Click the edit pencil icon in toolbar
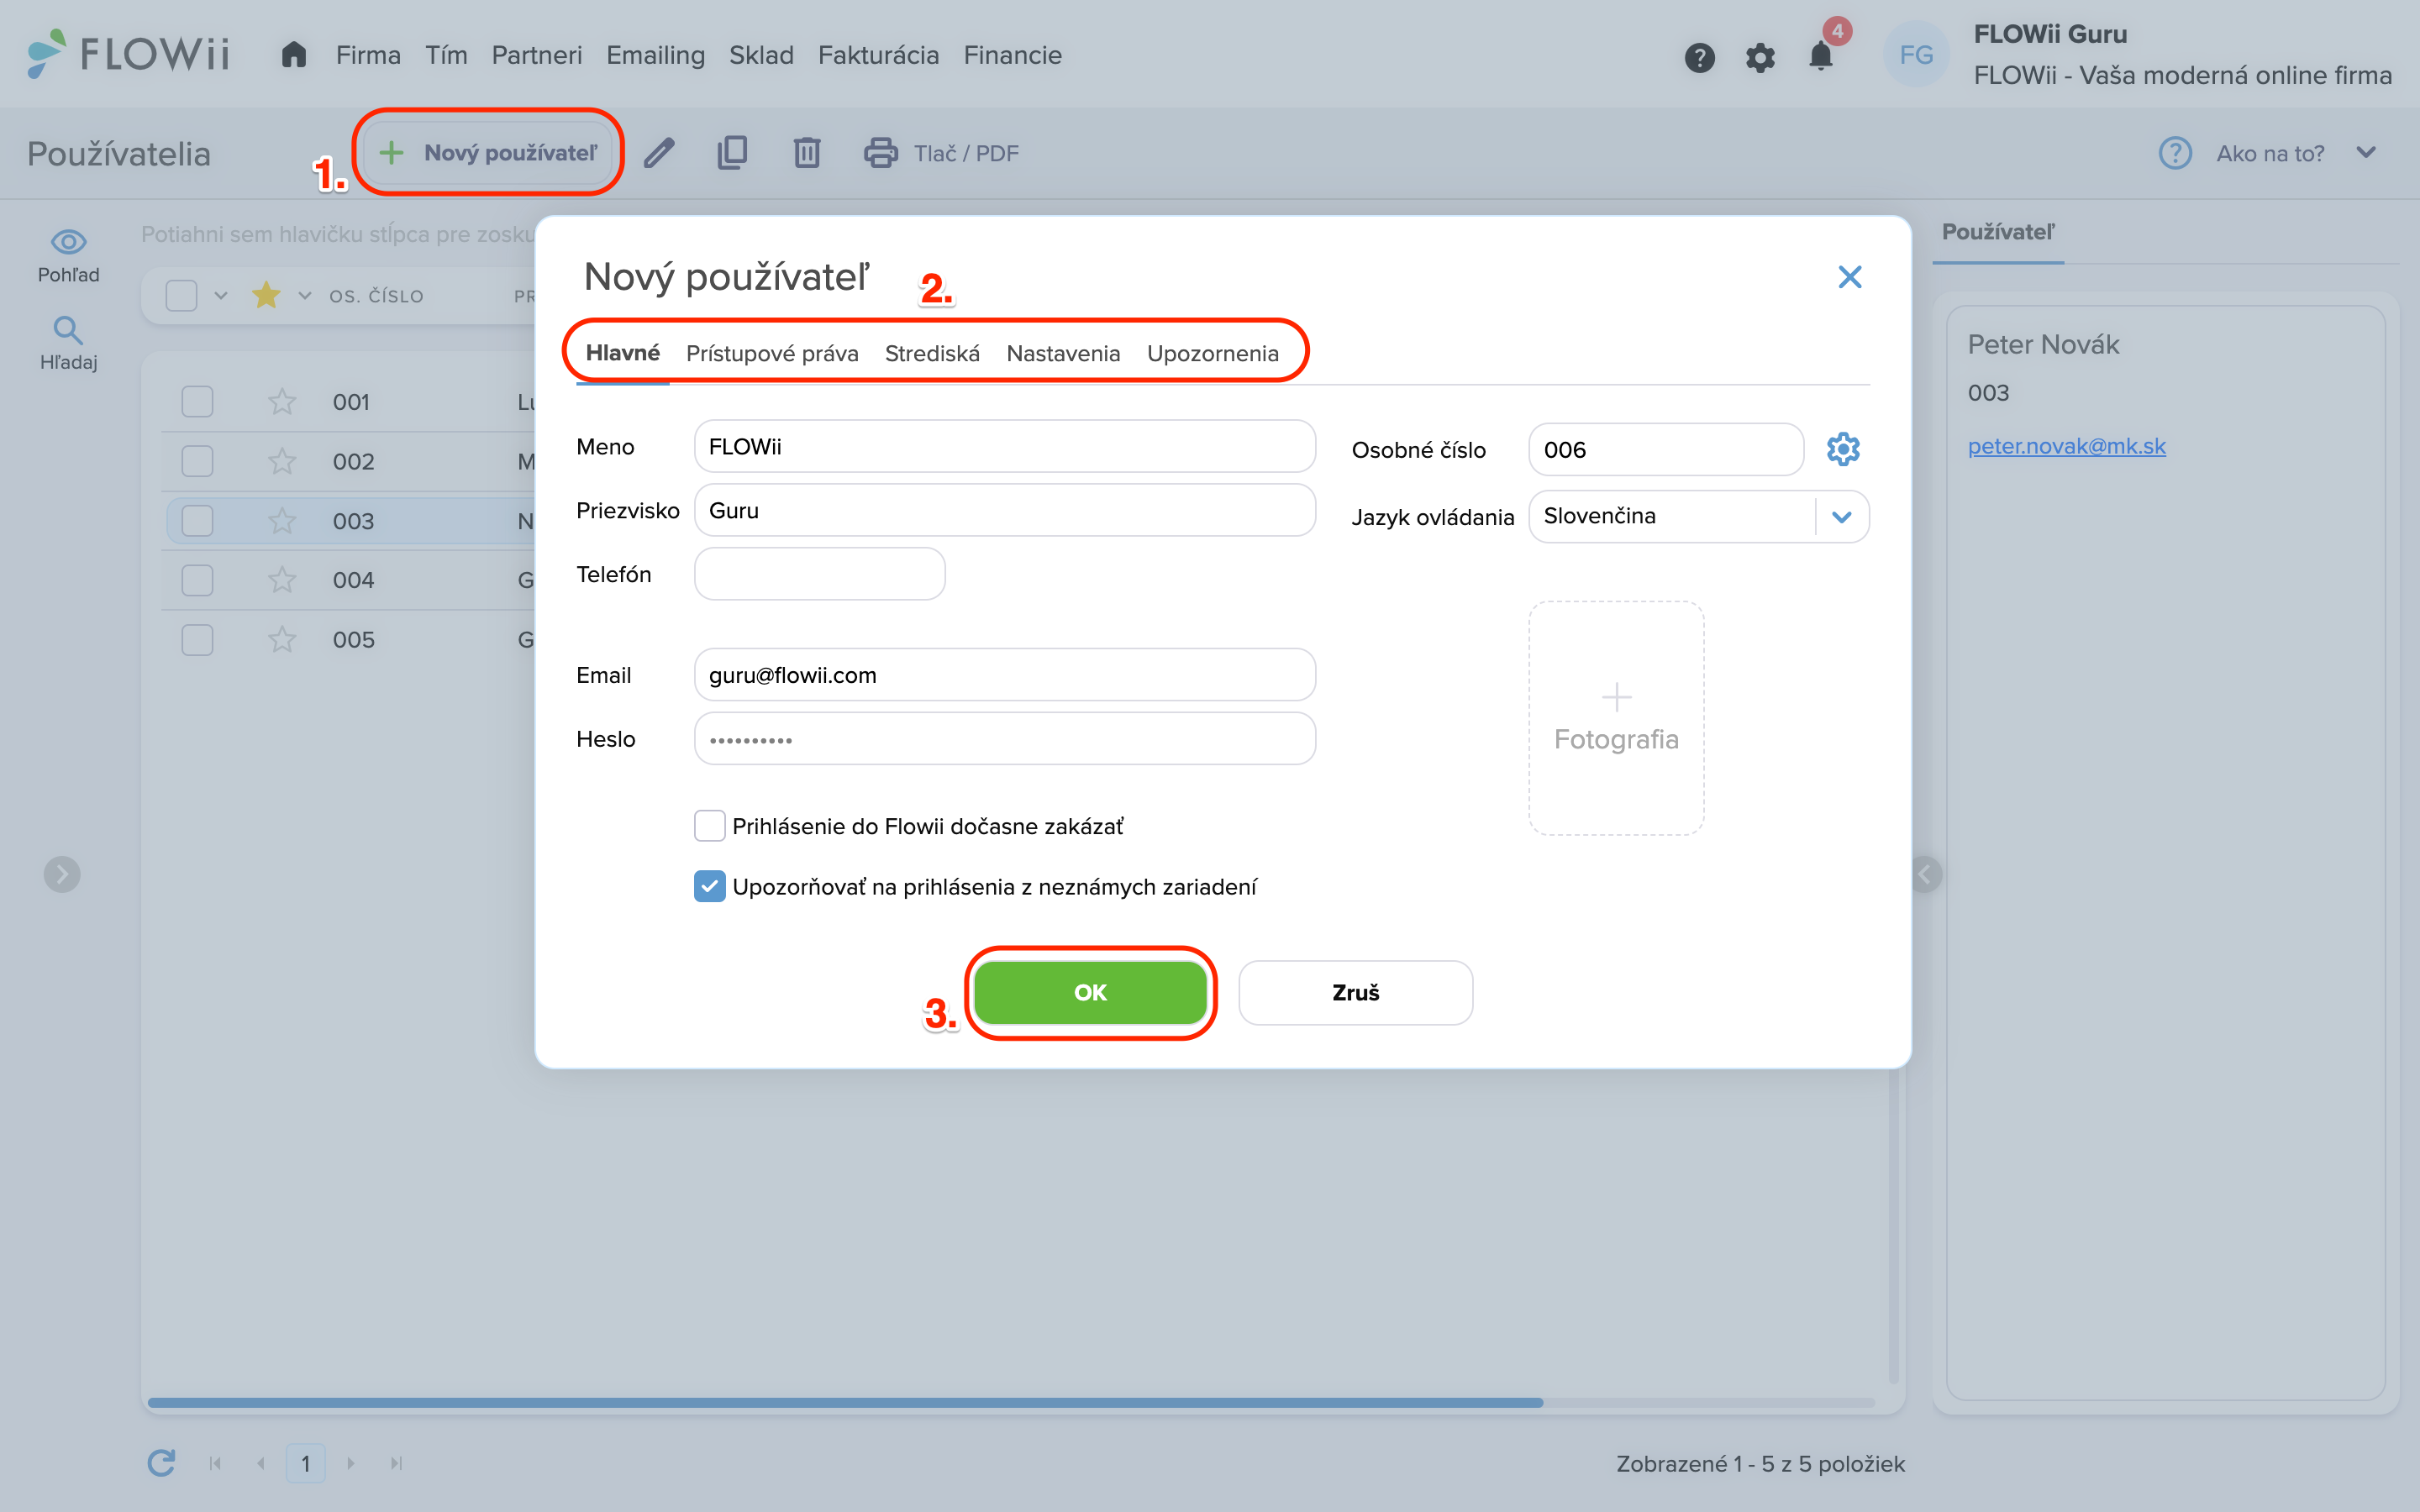The height and width of the screenshot is (1512, 2420). (x=658, y=153)
